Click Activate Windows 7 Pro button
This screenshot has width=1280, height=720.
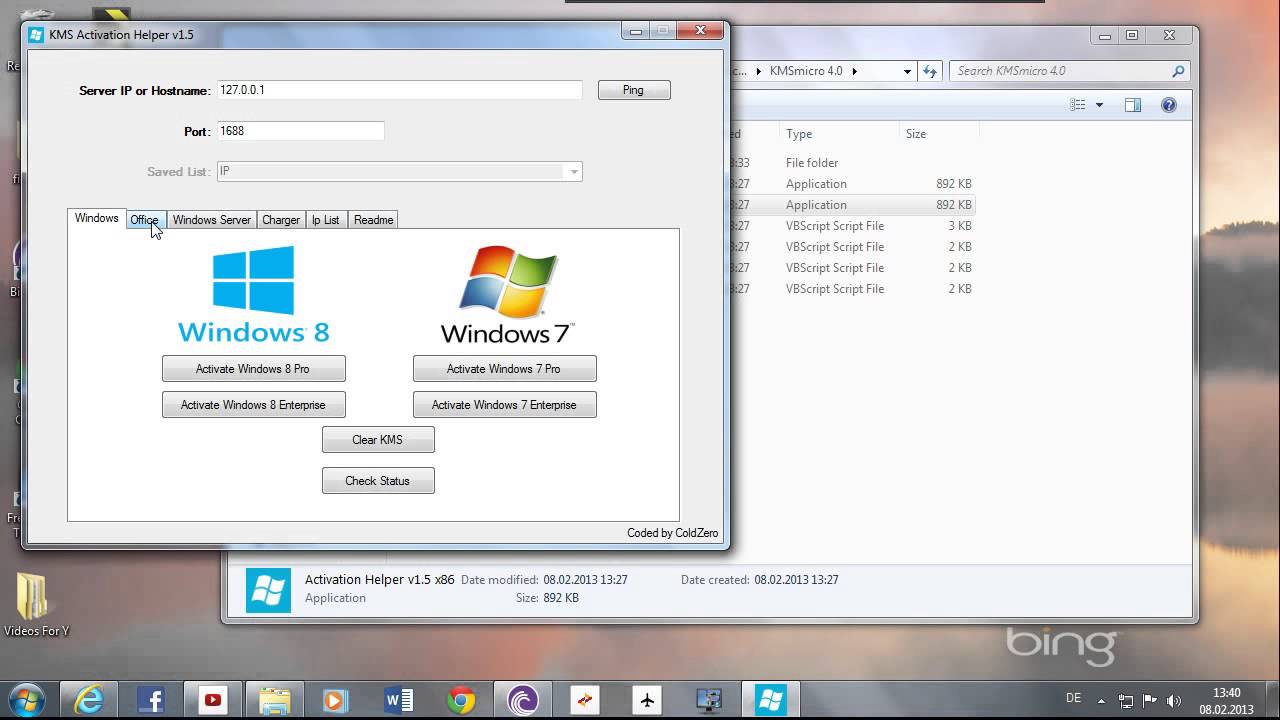[x=504, y=369]
